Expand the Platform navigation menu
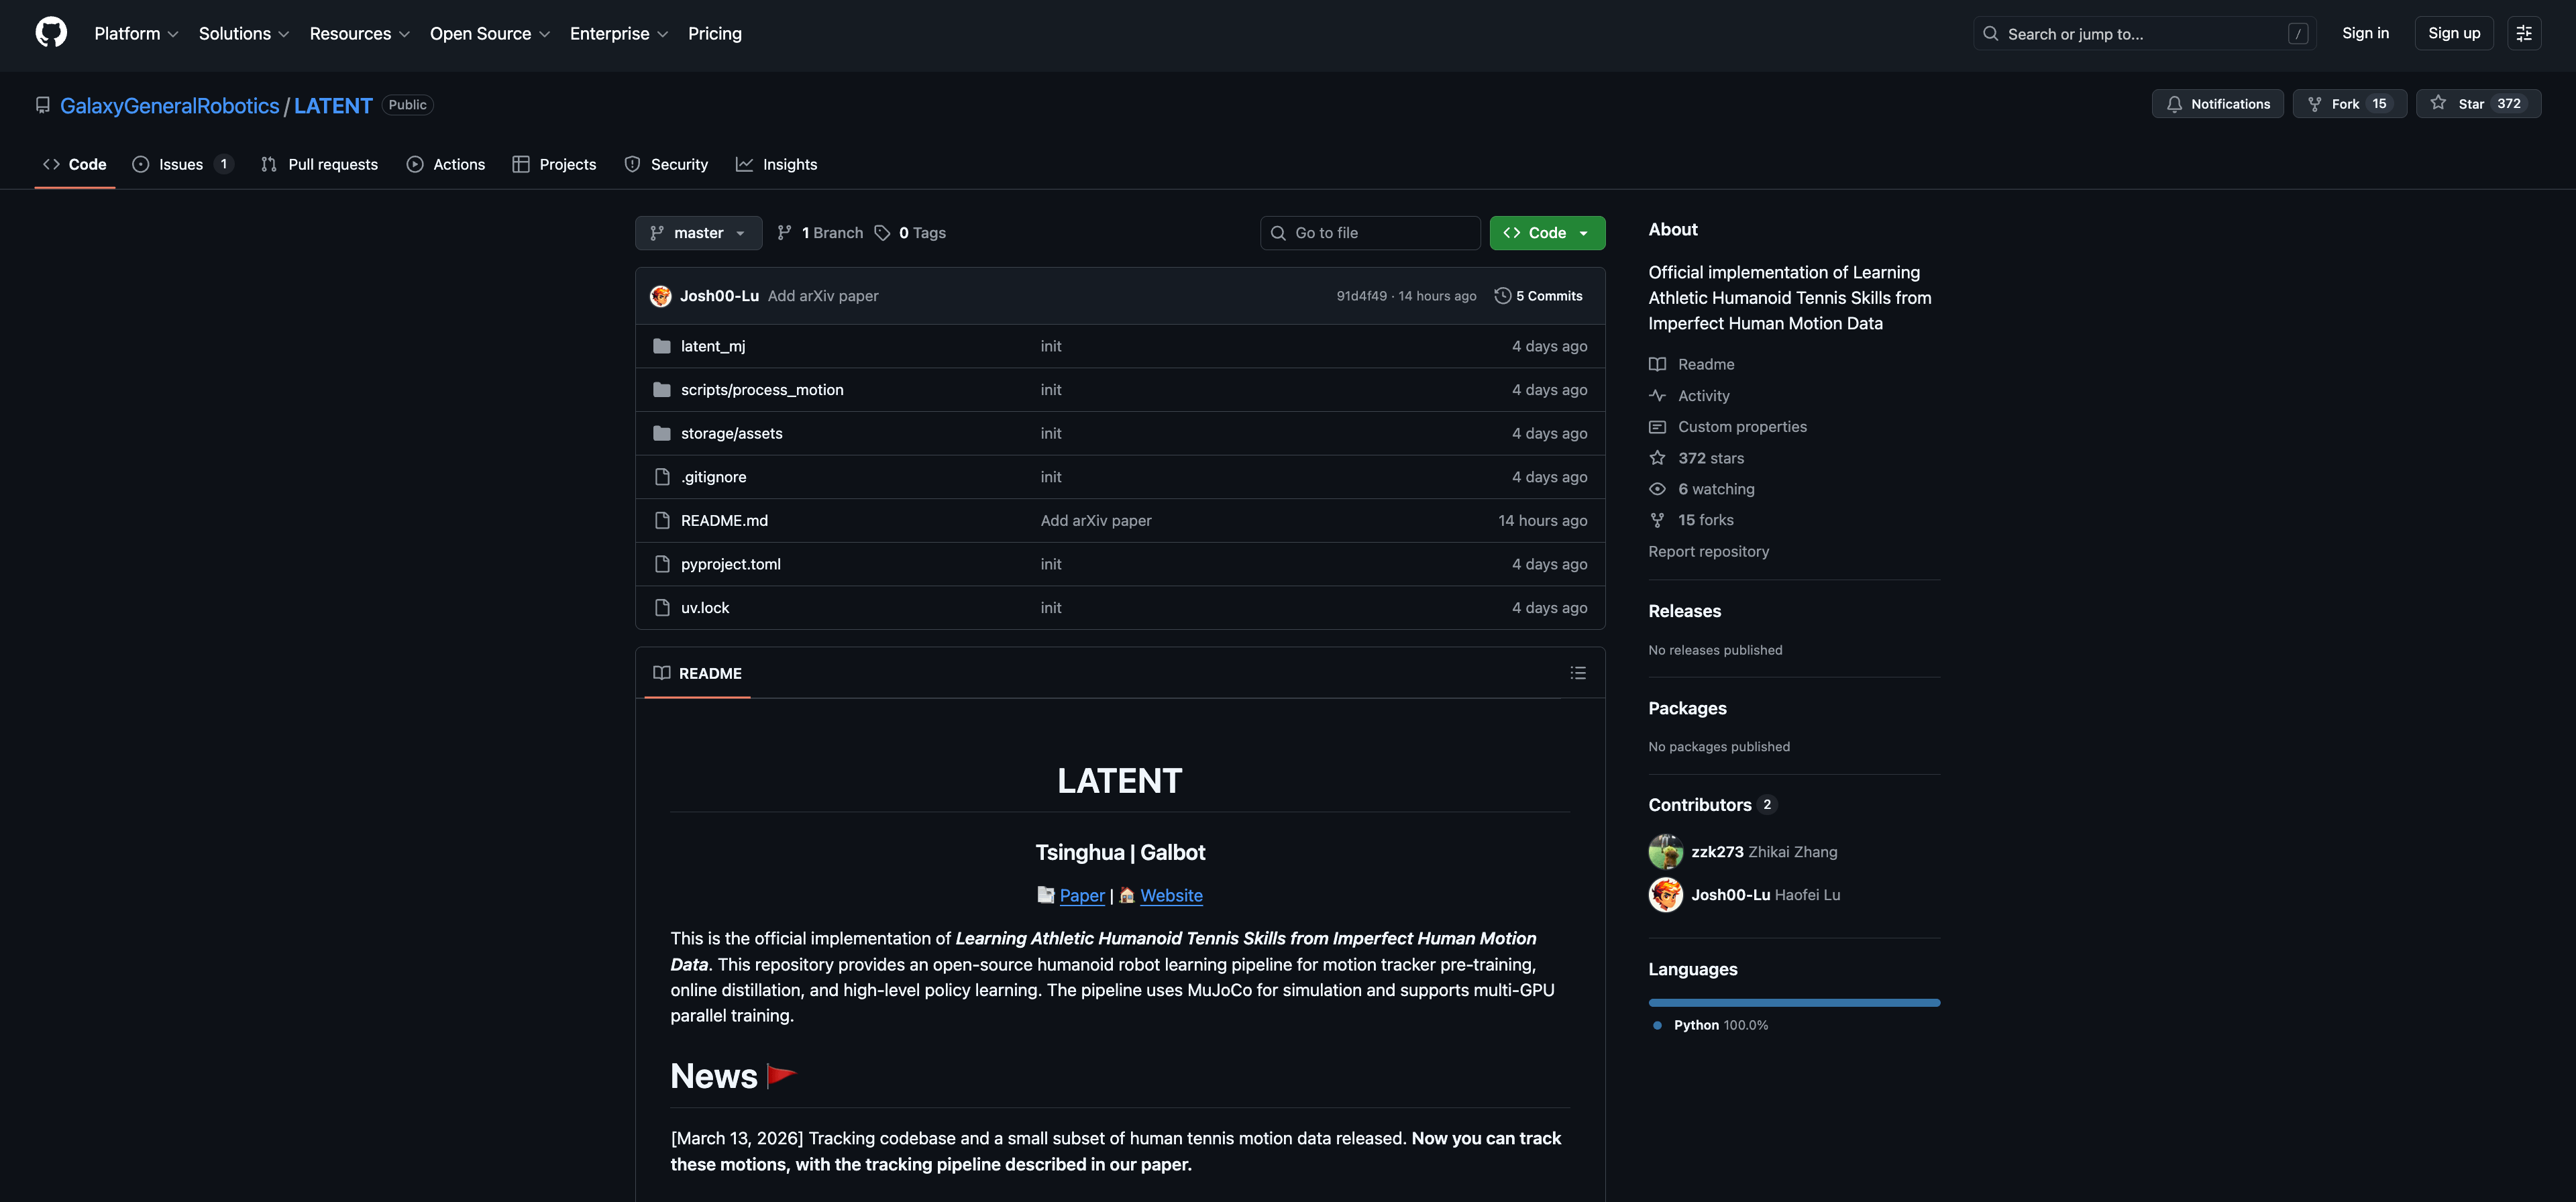This screenshot has width=2576, height=1202. 136,34
